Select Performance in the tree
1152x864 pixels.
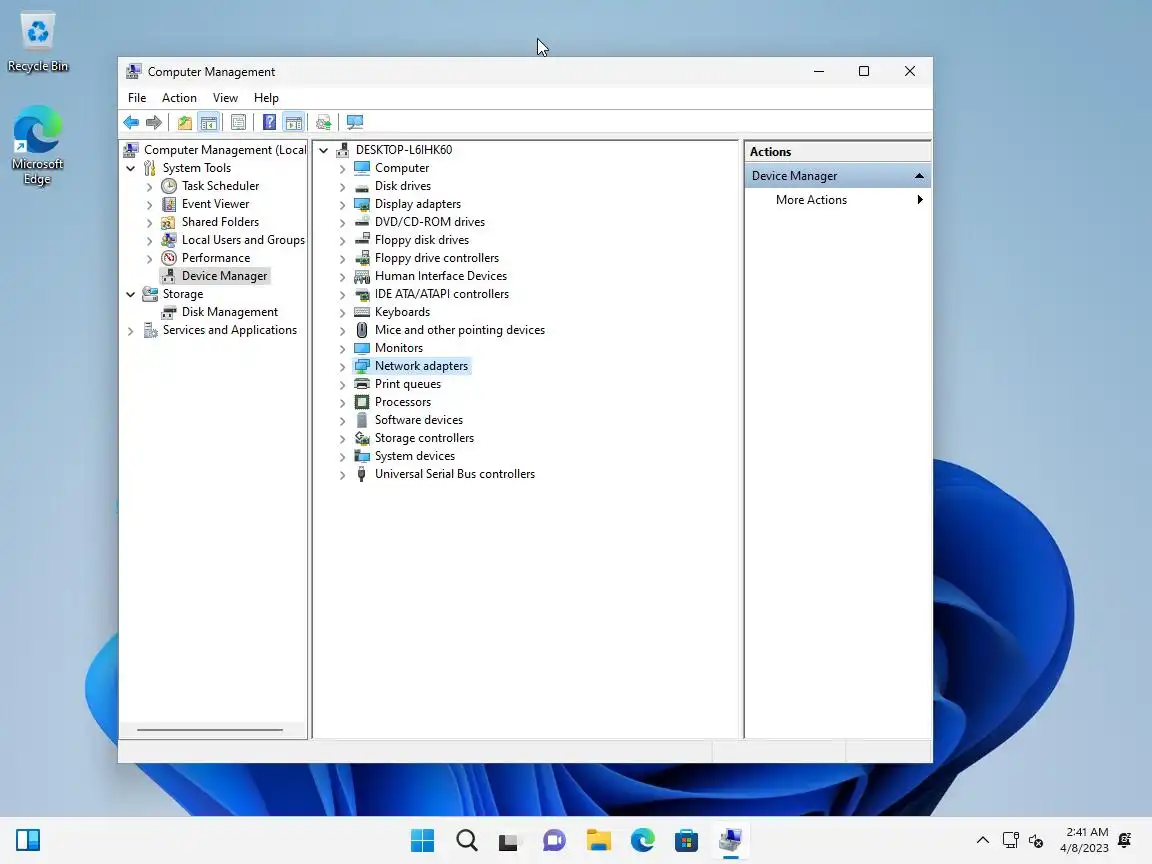pos(216,258)
